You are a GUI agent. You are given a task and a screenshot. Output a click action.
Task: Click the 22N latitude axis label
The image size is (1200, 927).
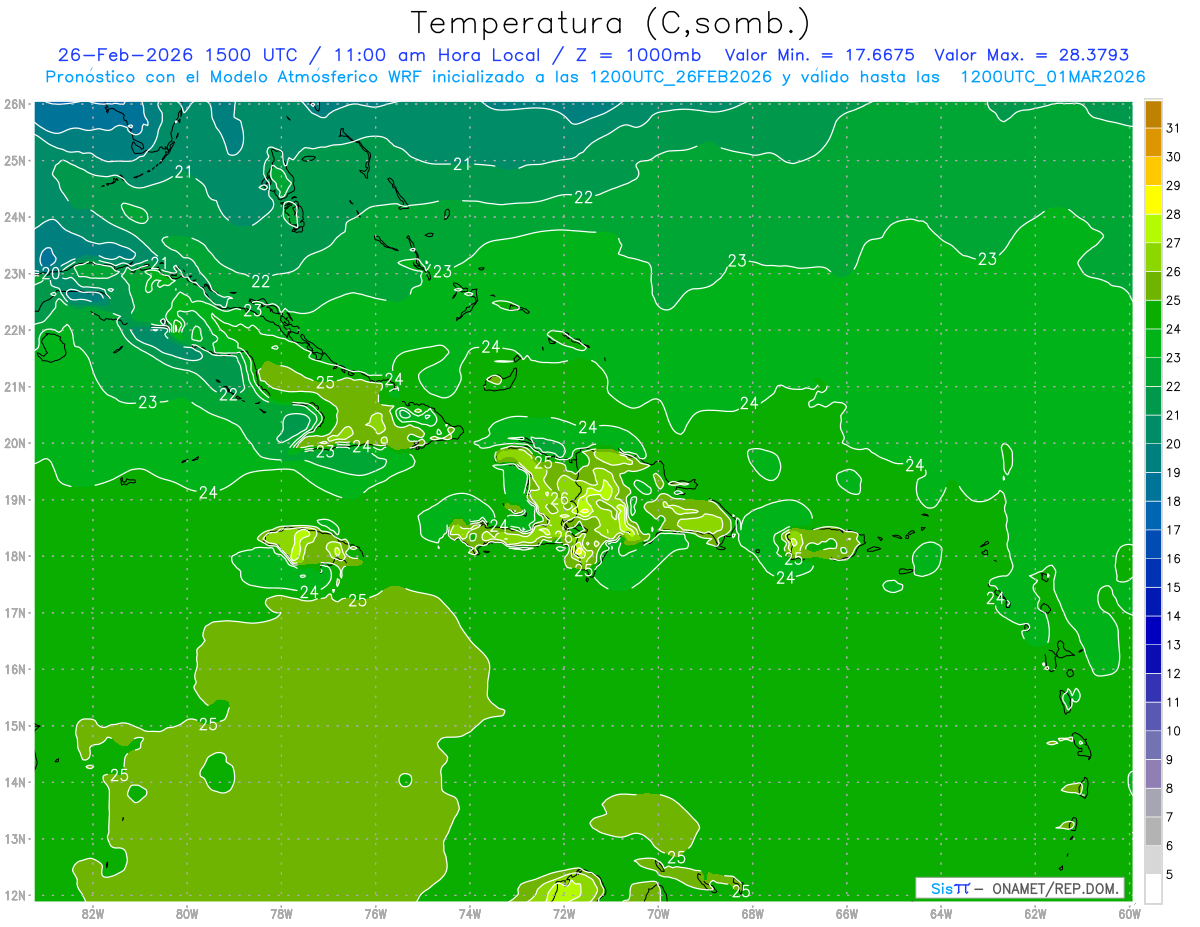(14, 330)
